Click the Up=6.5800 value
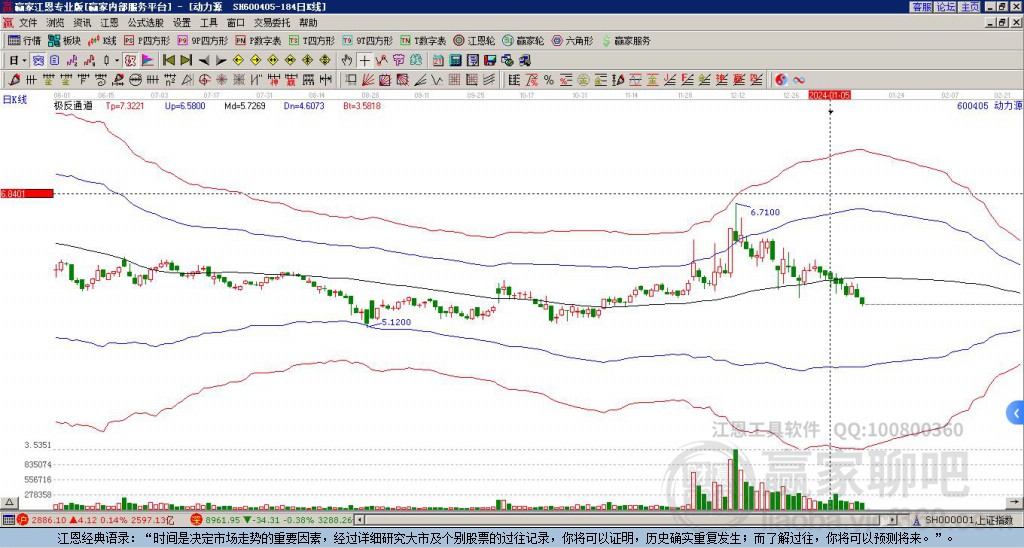Viewport: 1024px width, 548px height. (x=185, y=106)
